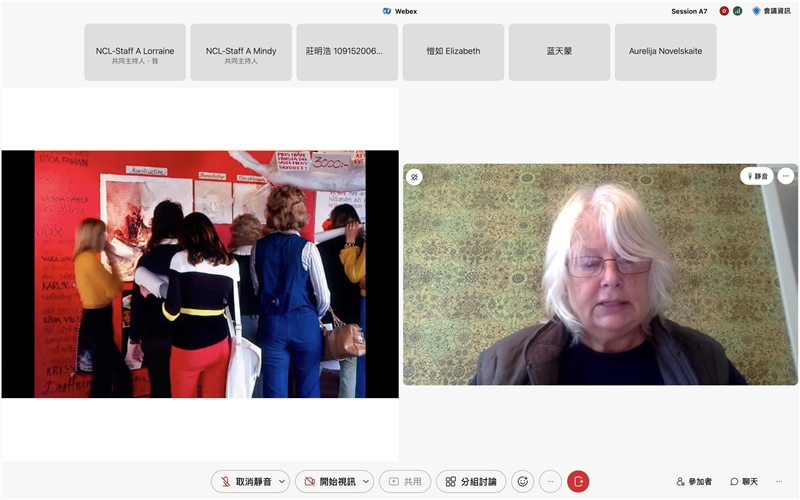This screenshot has height=500, width=800.
Task: Open the emoji reactions menu
Action: tap(522, 481)
